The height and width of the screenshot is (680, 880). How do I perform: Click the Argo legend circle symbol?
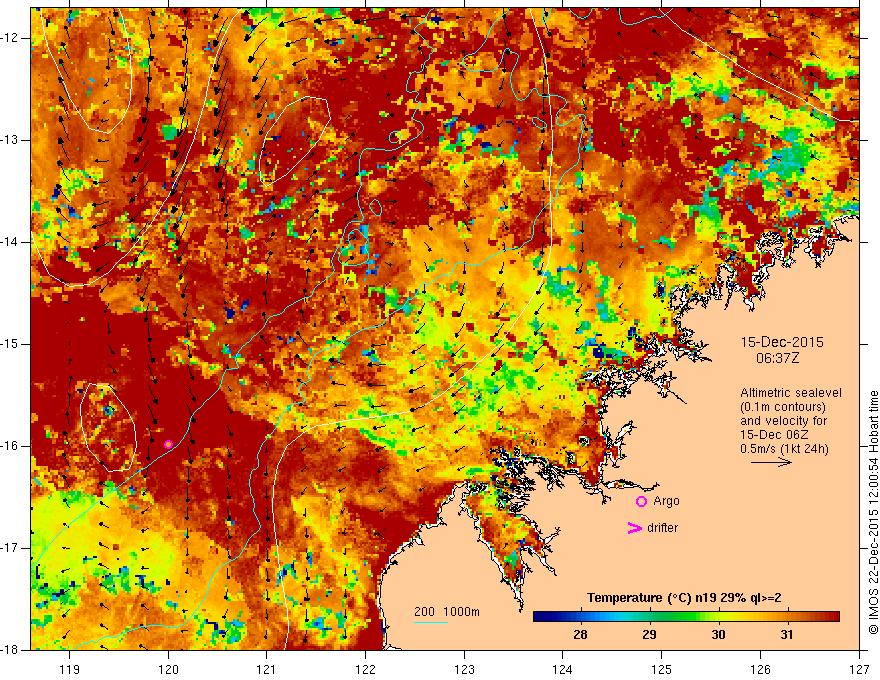click(x=641, y=502)
